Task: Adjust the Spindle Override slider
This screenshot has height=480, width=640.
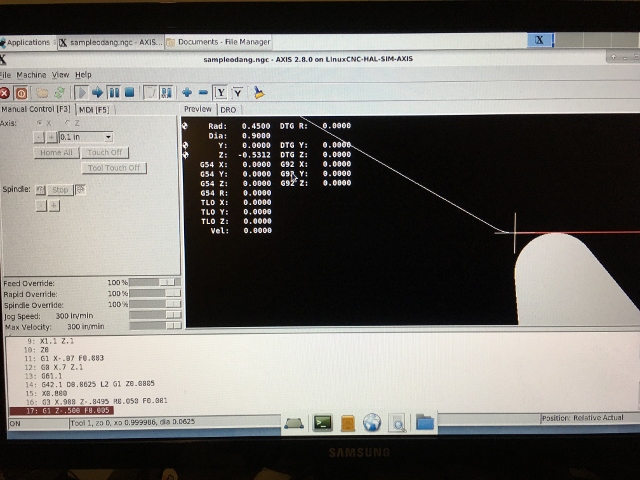Action: pos(155,304)
